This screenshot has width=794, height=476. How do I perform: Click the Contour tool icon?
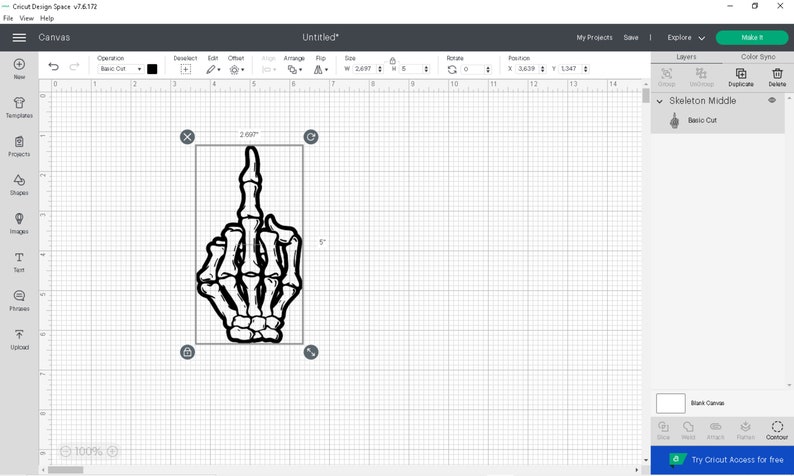click(x=777, y=429)
